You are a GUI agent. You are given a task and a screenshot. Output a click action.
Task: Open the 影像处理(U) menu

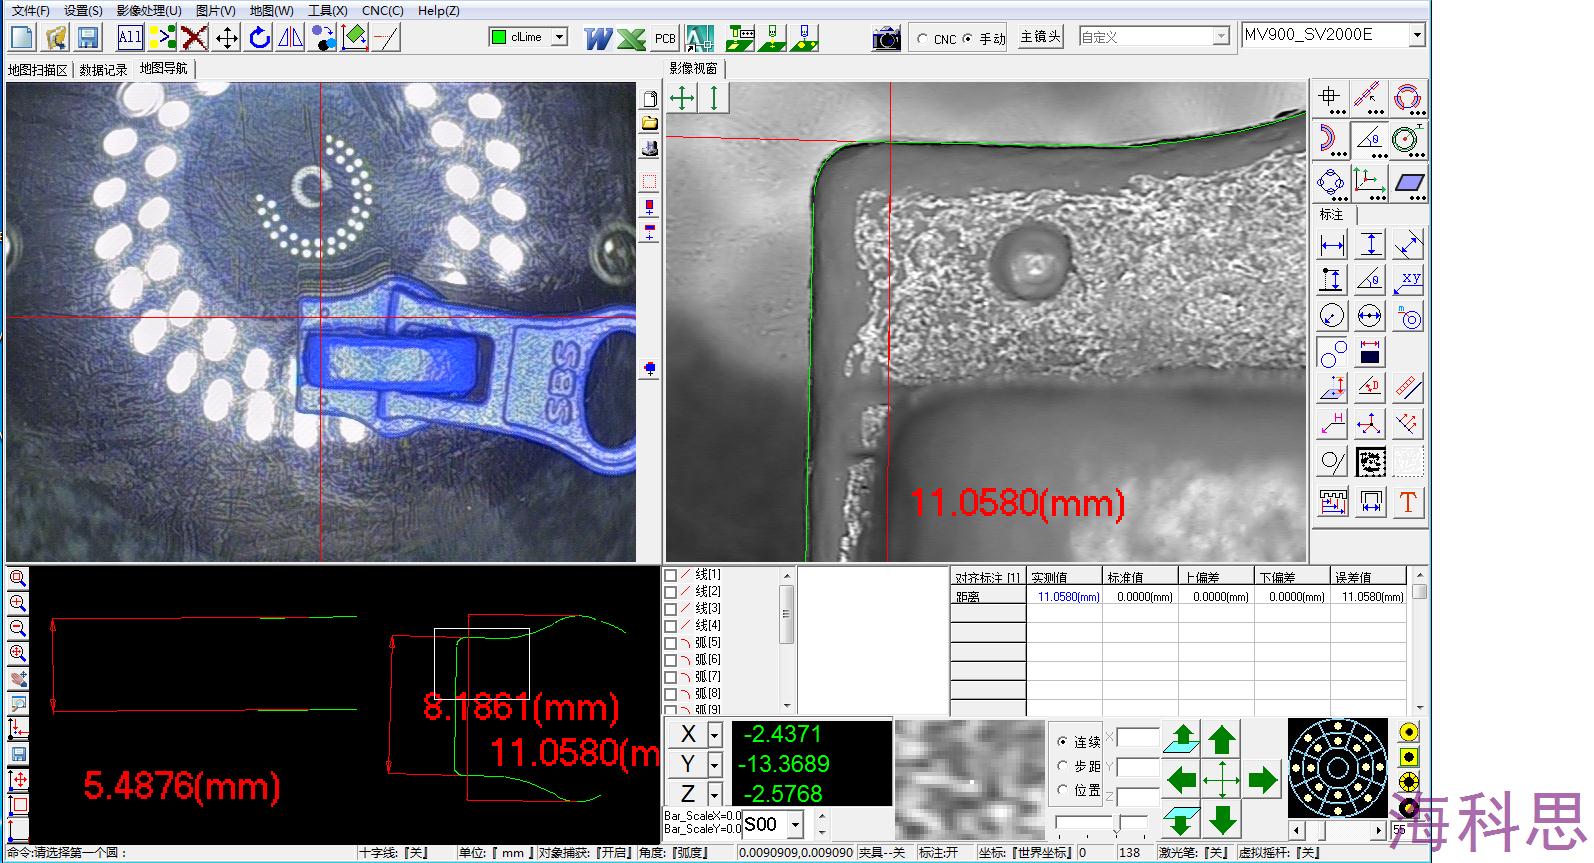coord(149,10)
